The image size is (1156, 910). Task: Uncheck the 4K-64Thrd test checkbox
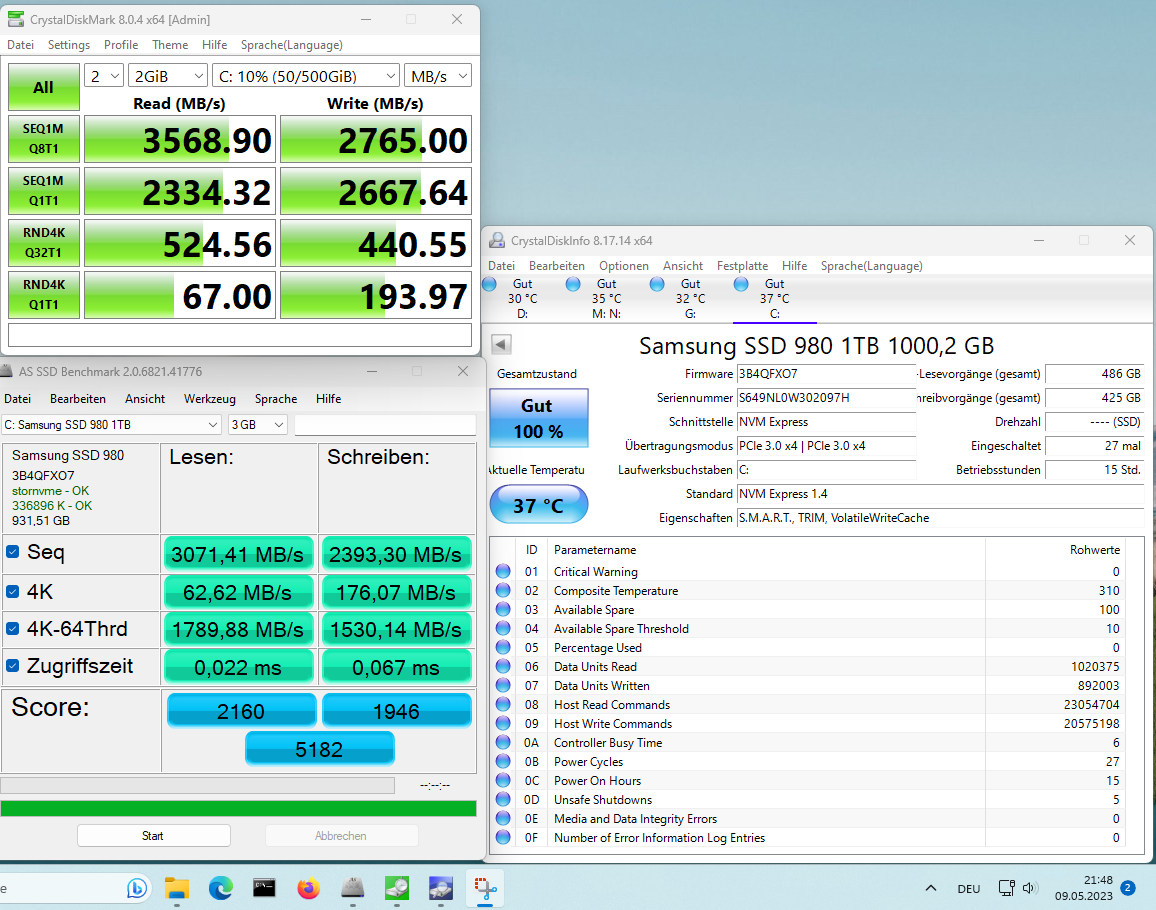[x=13, y=628]
